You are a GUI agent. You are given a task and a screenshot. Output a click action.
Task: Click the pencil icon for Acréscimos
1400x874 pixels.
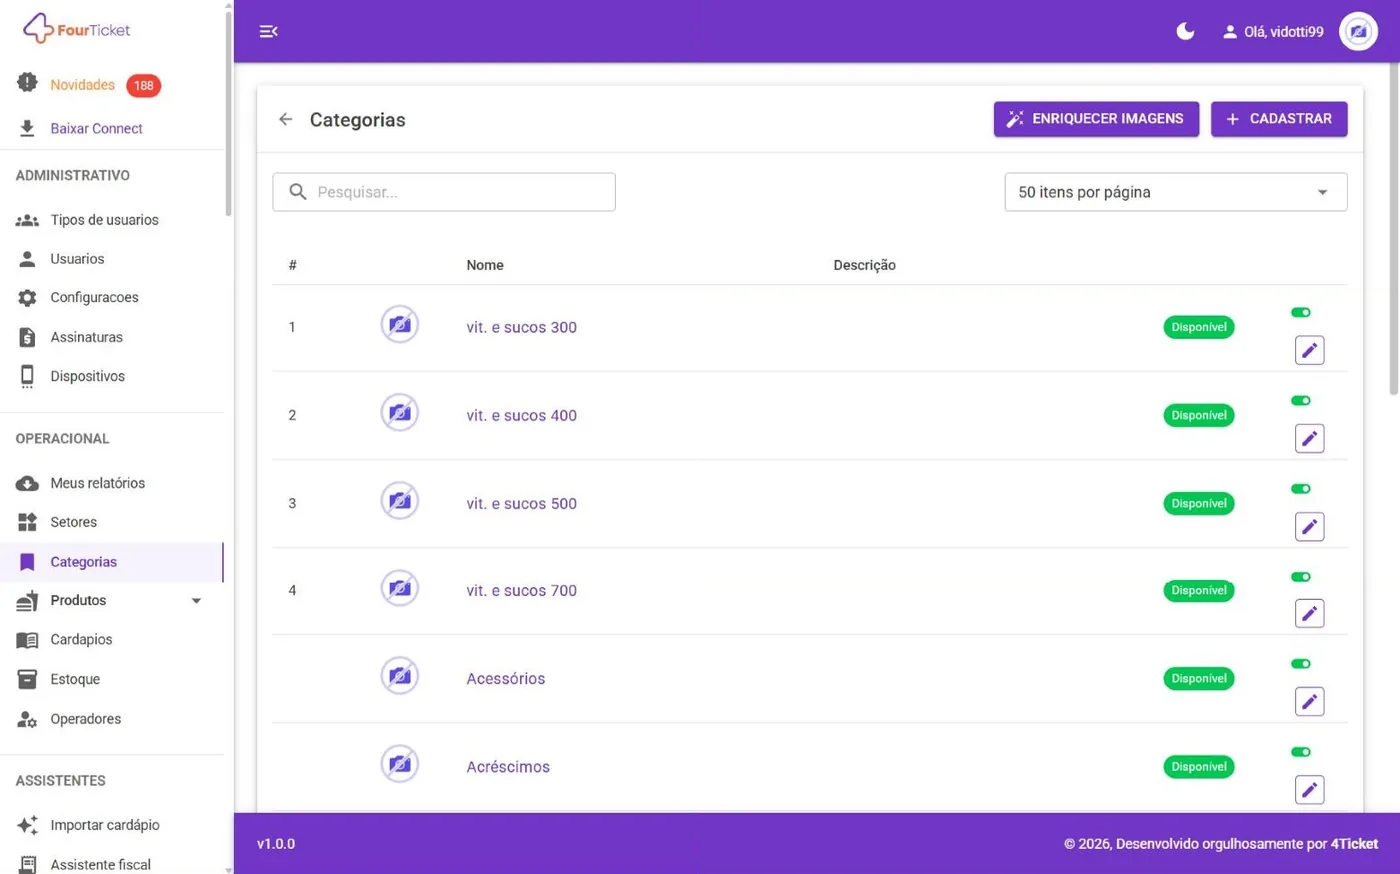tap(1309, 789)
